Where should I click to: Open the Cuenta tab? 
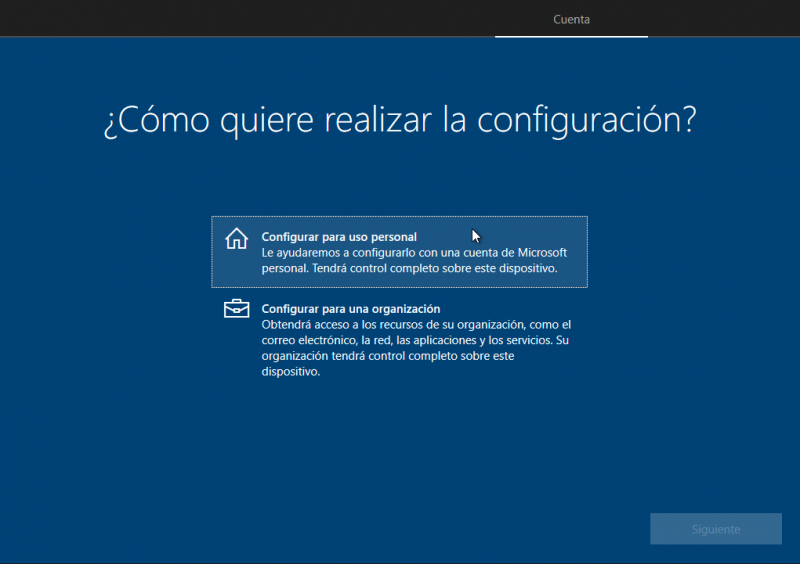(x=571, y=19)
